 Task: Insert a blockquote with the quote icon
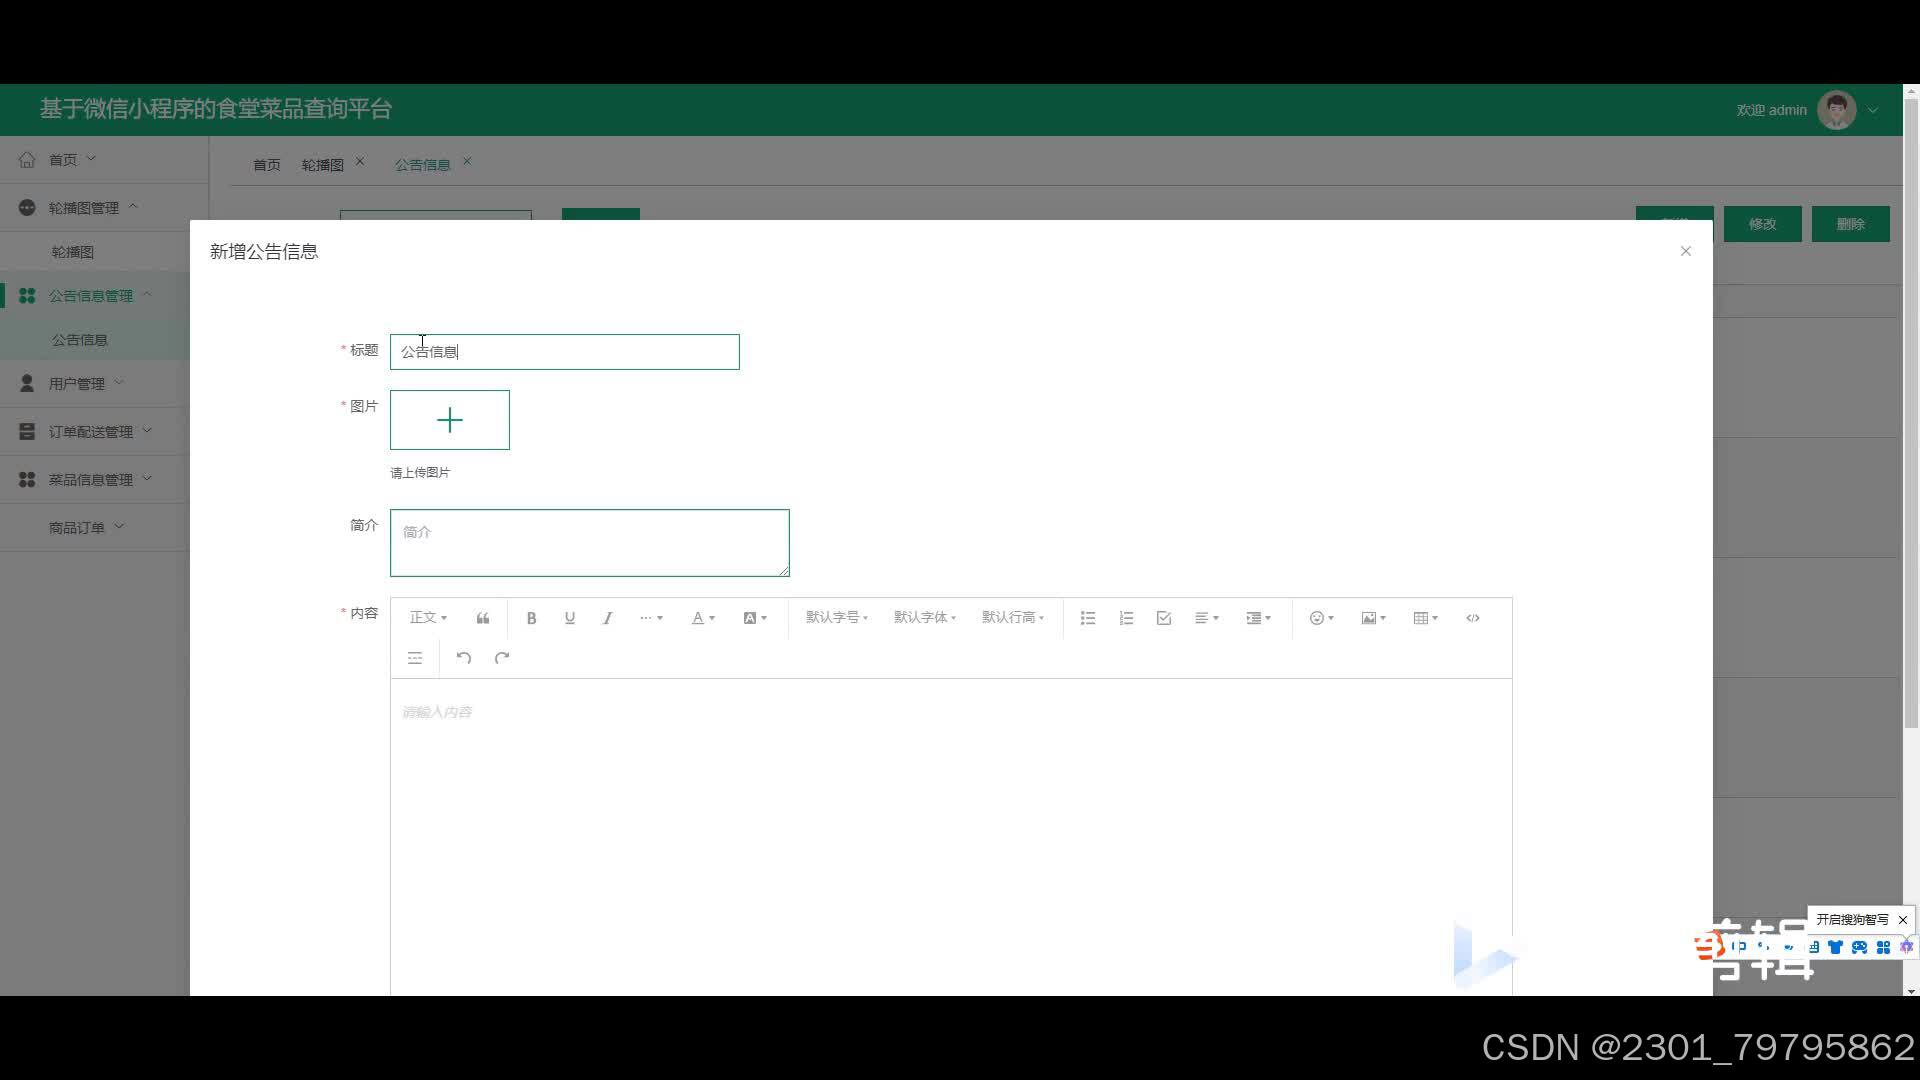coord(483,618)
